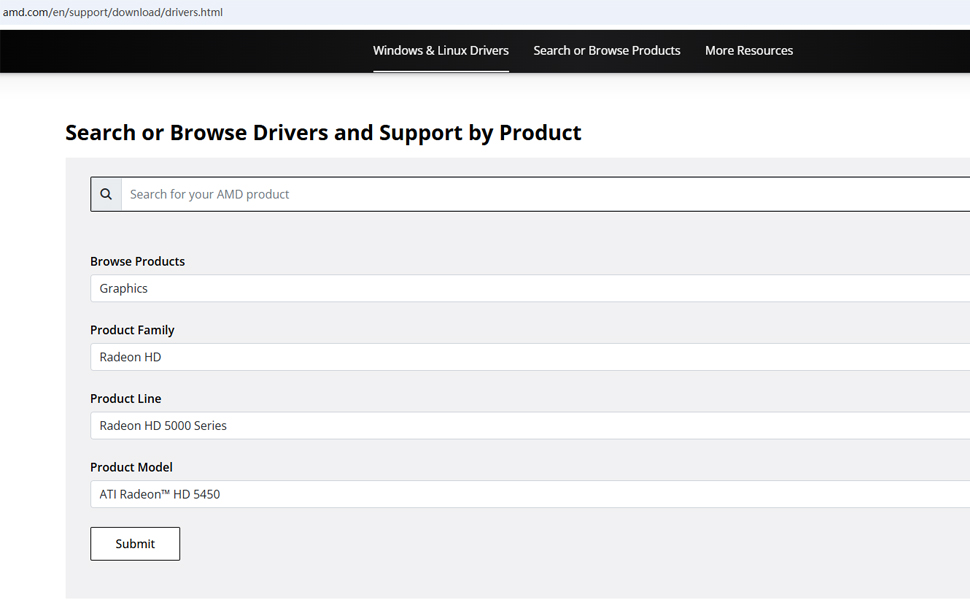Click empty white space right of page heading
This screenshot has height=600, width=970.
pos(780,133)
